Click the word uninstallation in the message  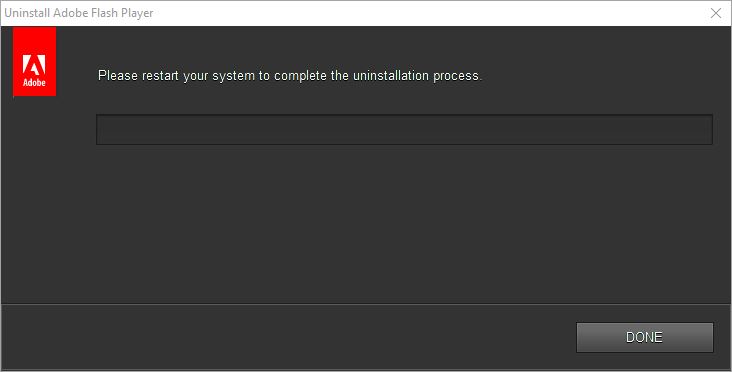391,76
